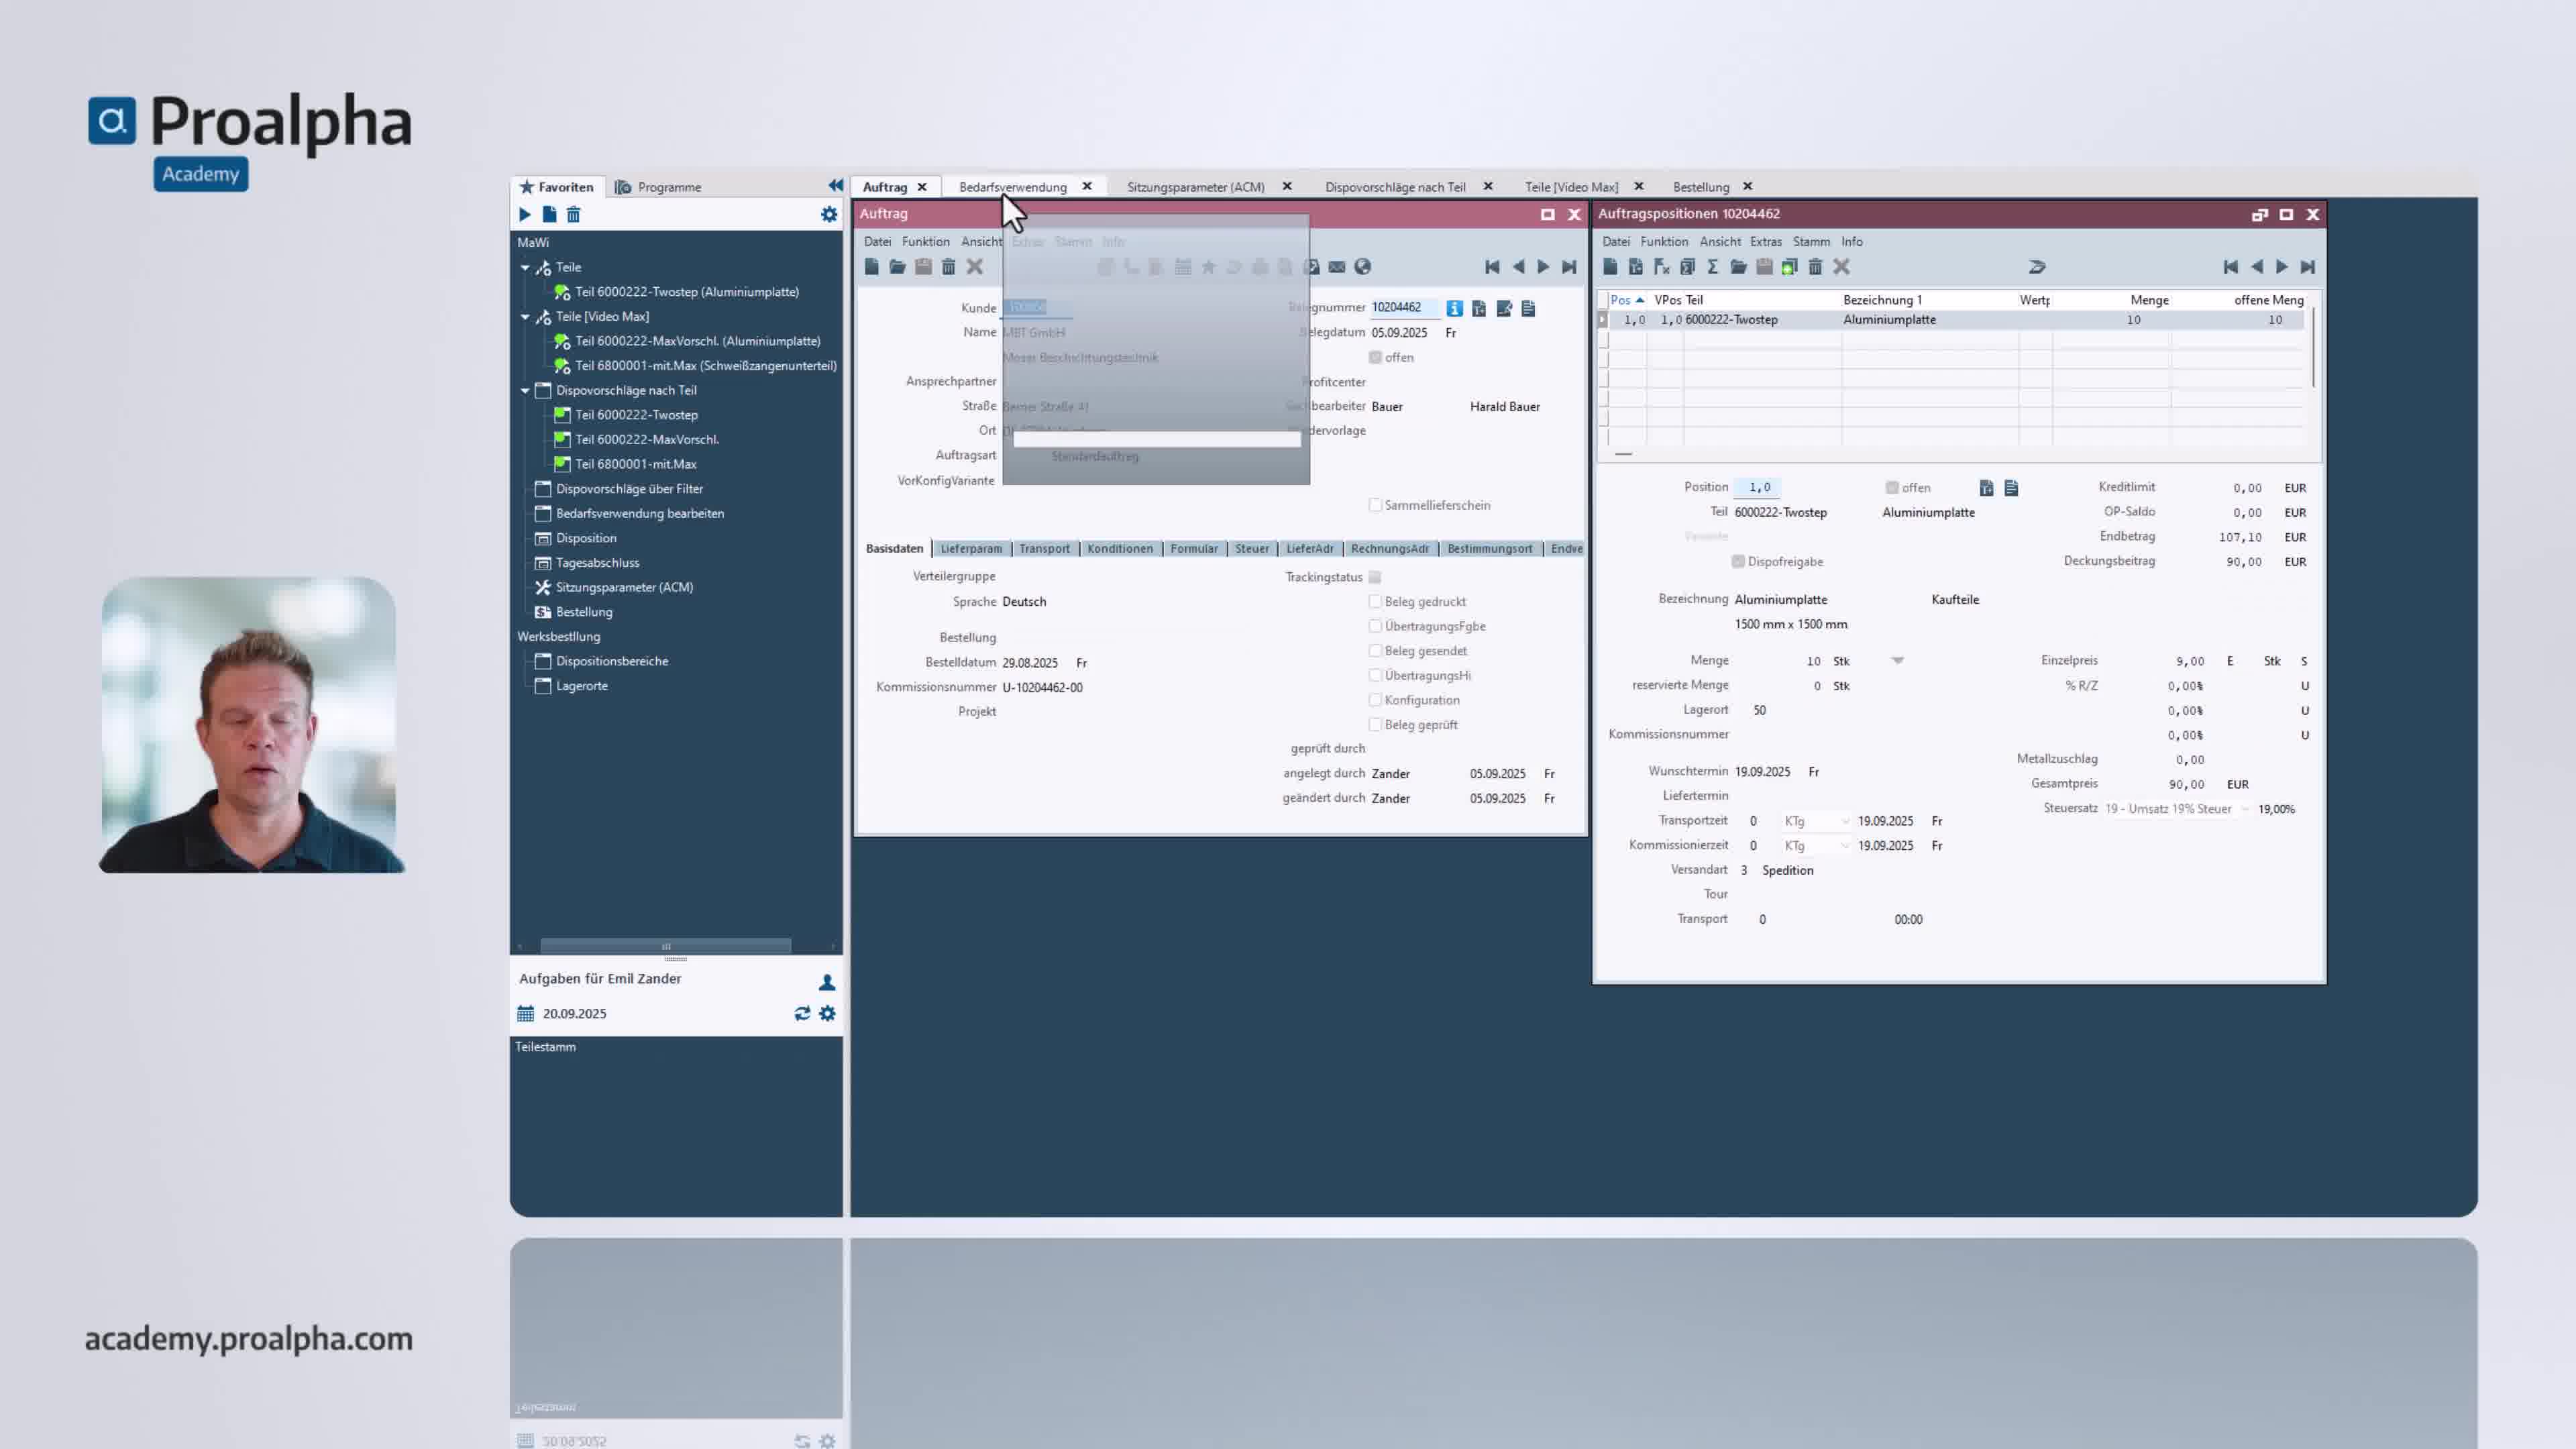Click blue info icon beside Belegnummer

[x=1454, y=308]
